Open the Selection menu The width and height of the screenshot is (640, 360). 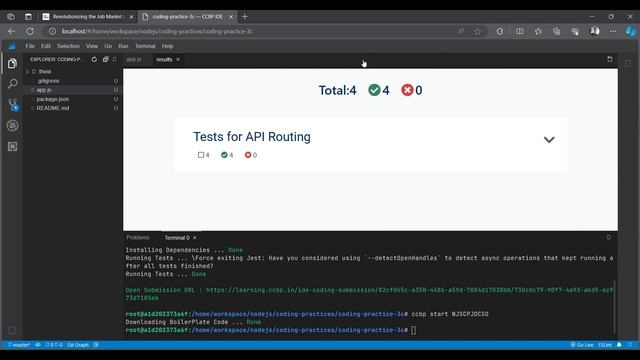point(68,46)
